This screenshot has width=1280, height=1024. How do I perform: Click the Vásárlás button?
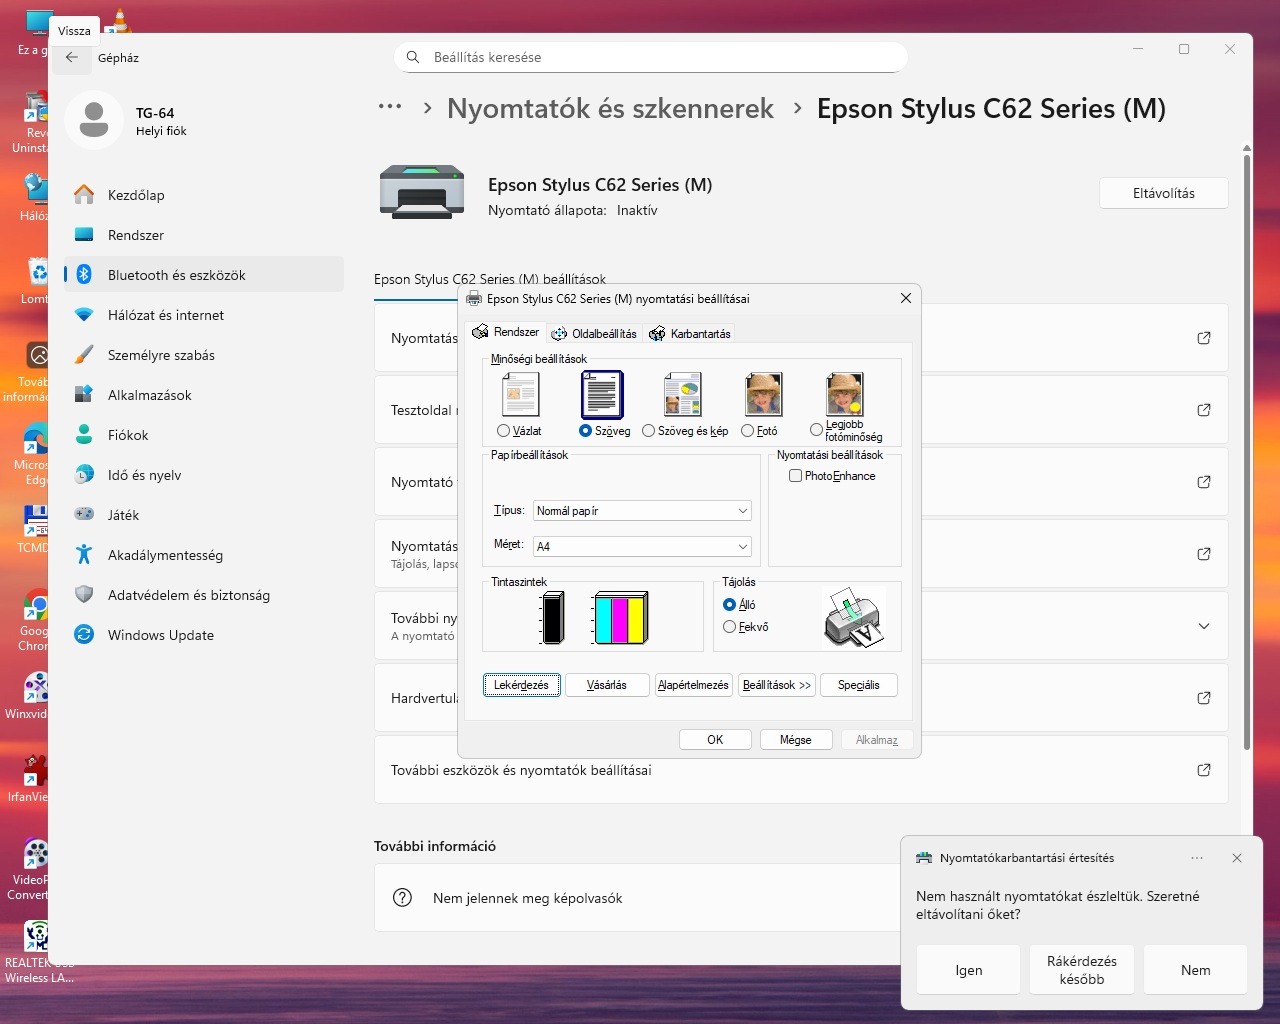click(607, 685)
